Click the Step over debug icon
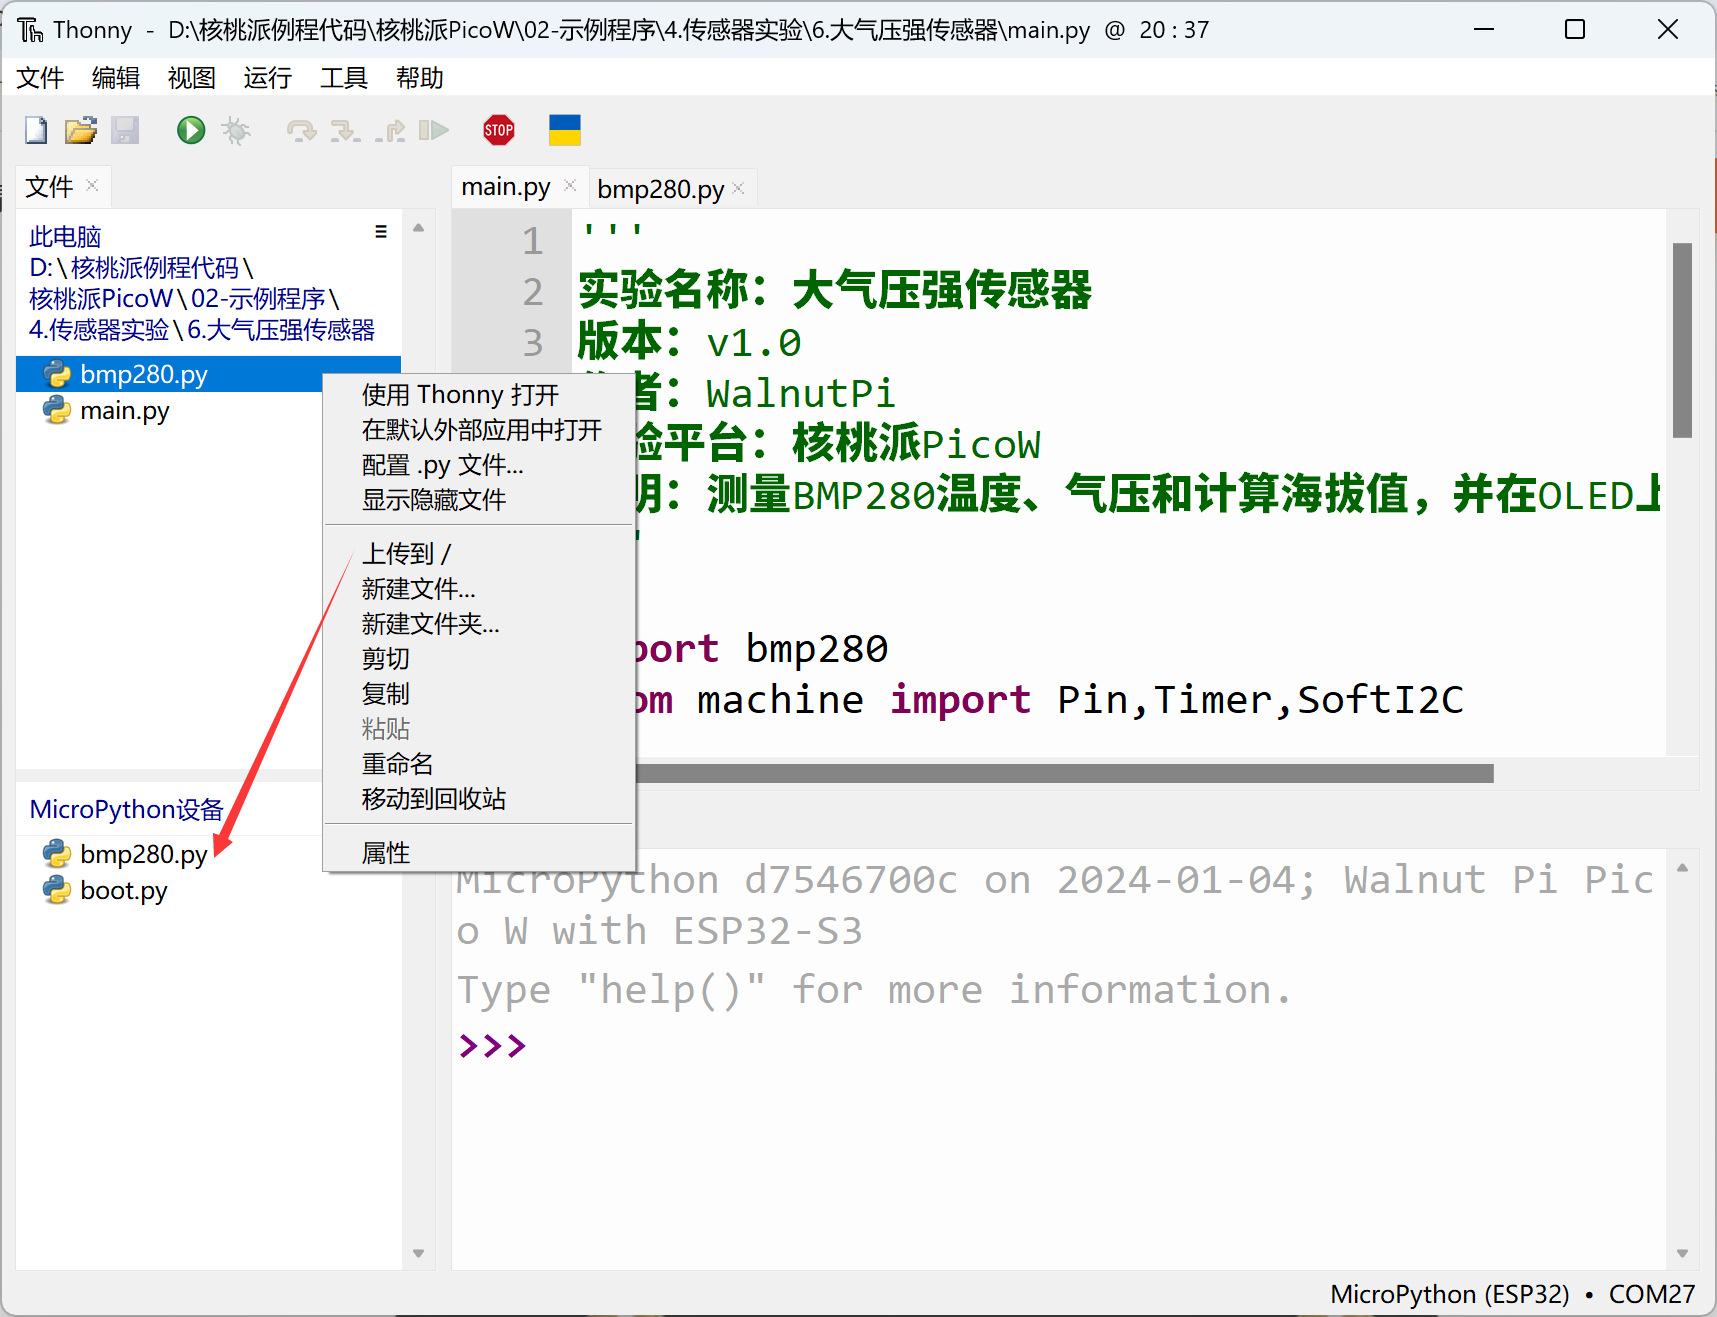1717x1317 pixels. [300, 130]
